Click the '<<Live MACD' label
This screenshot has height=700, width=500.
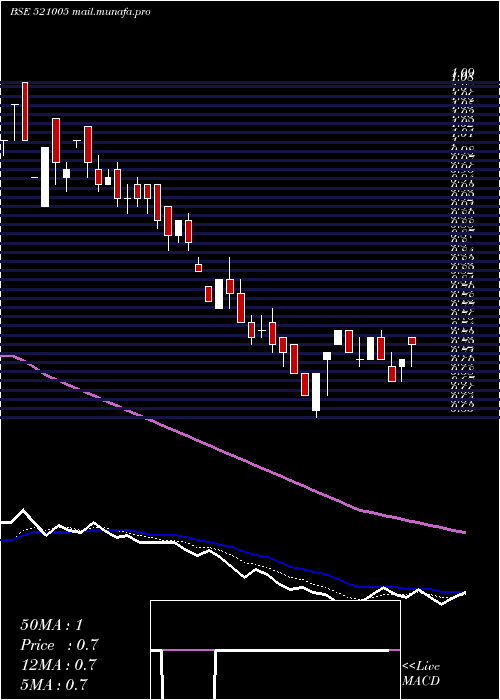click(x=421, y=674)
